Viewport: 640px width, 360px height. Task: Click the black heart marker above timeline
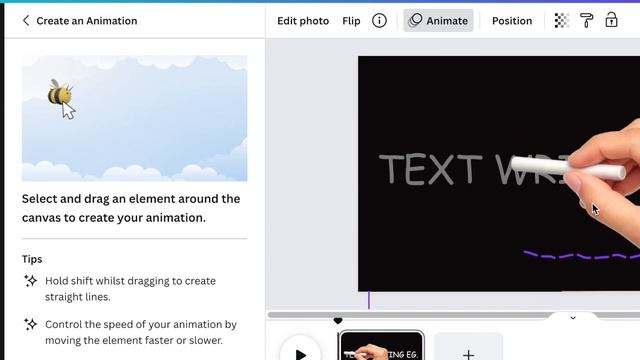(x=338, y=321)
